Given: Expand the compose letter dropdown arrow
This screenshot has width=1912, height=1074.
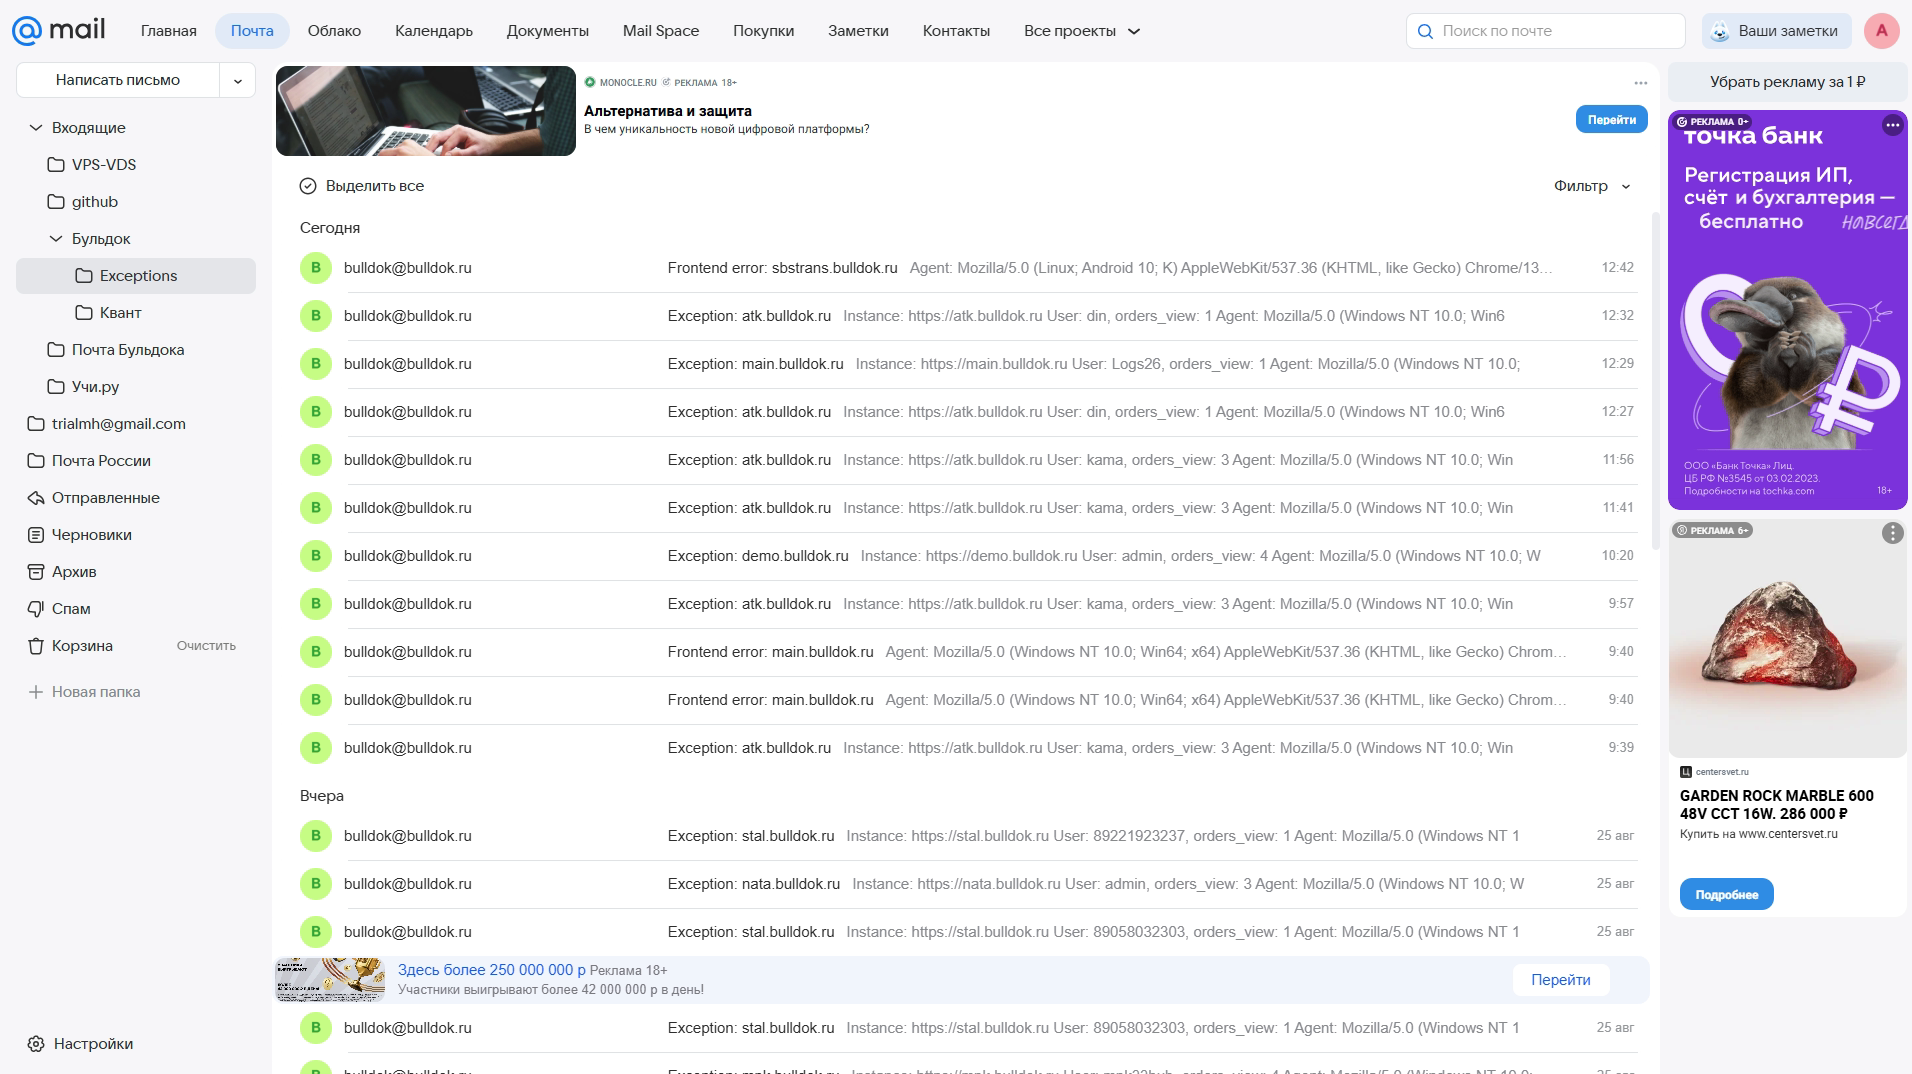Looking at the screenshot, I should click(x=238, y=81).
